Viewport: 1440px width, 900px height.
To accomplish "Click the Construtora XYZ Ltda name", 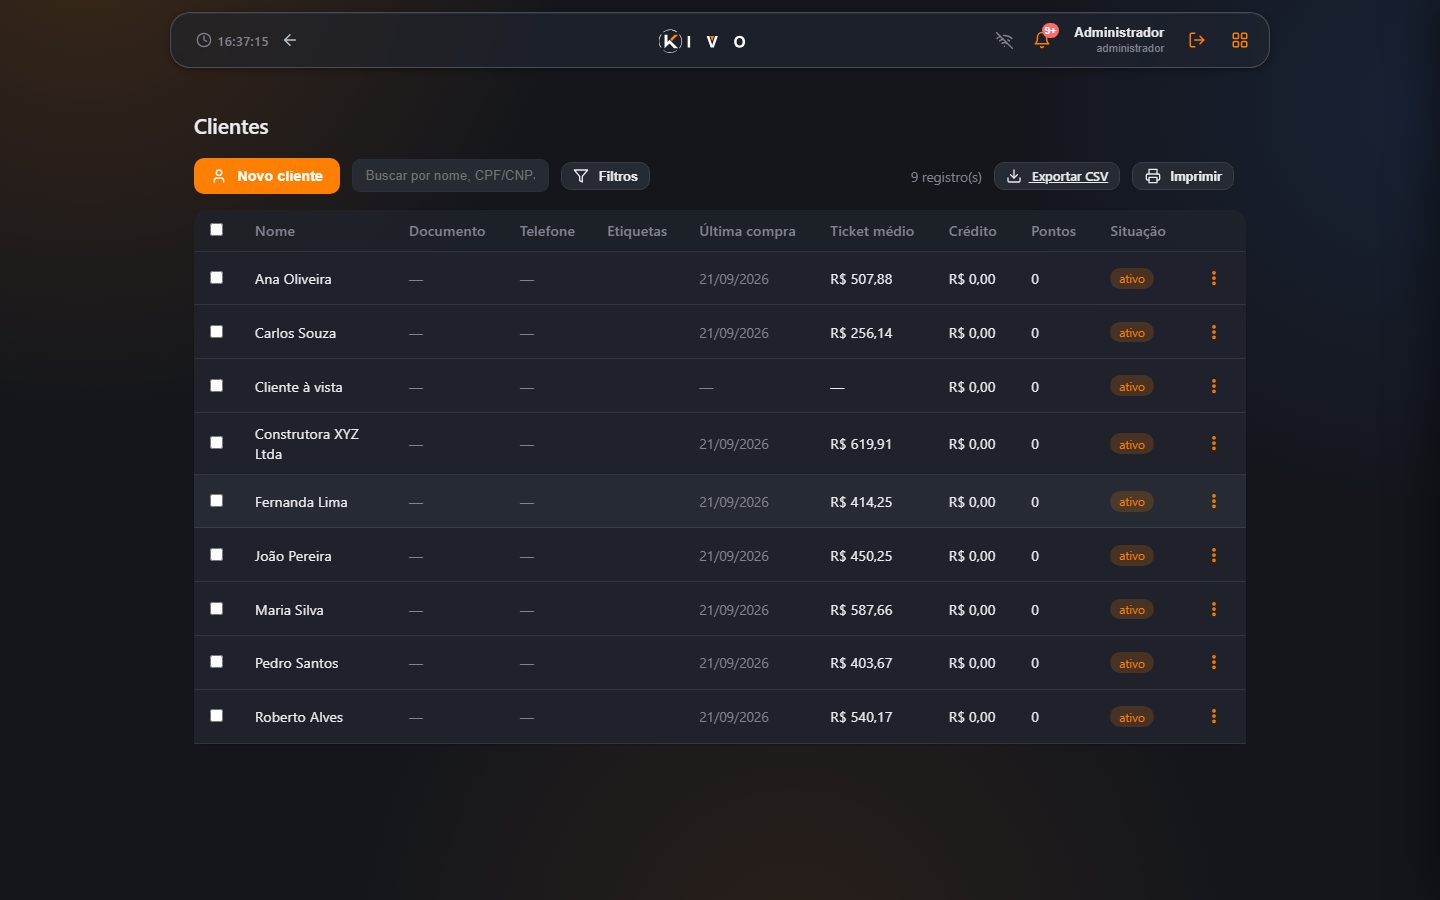I will (x=306, y=444).
